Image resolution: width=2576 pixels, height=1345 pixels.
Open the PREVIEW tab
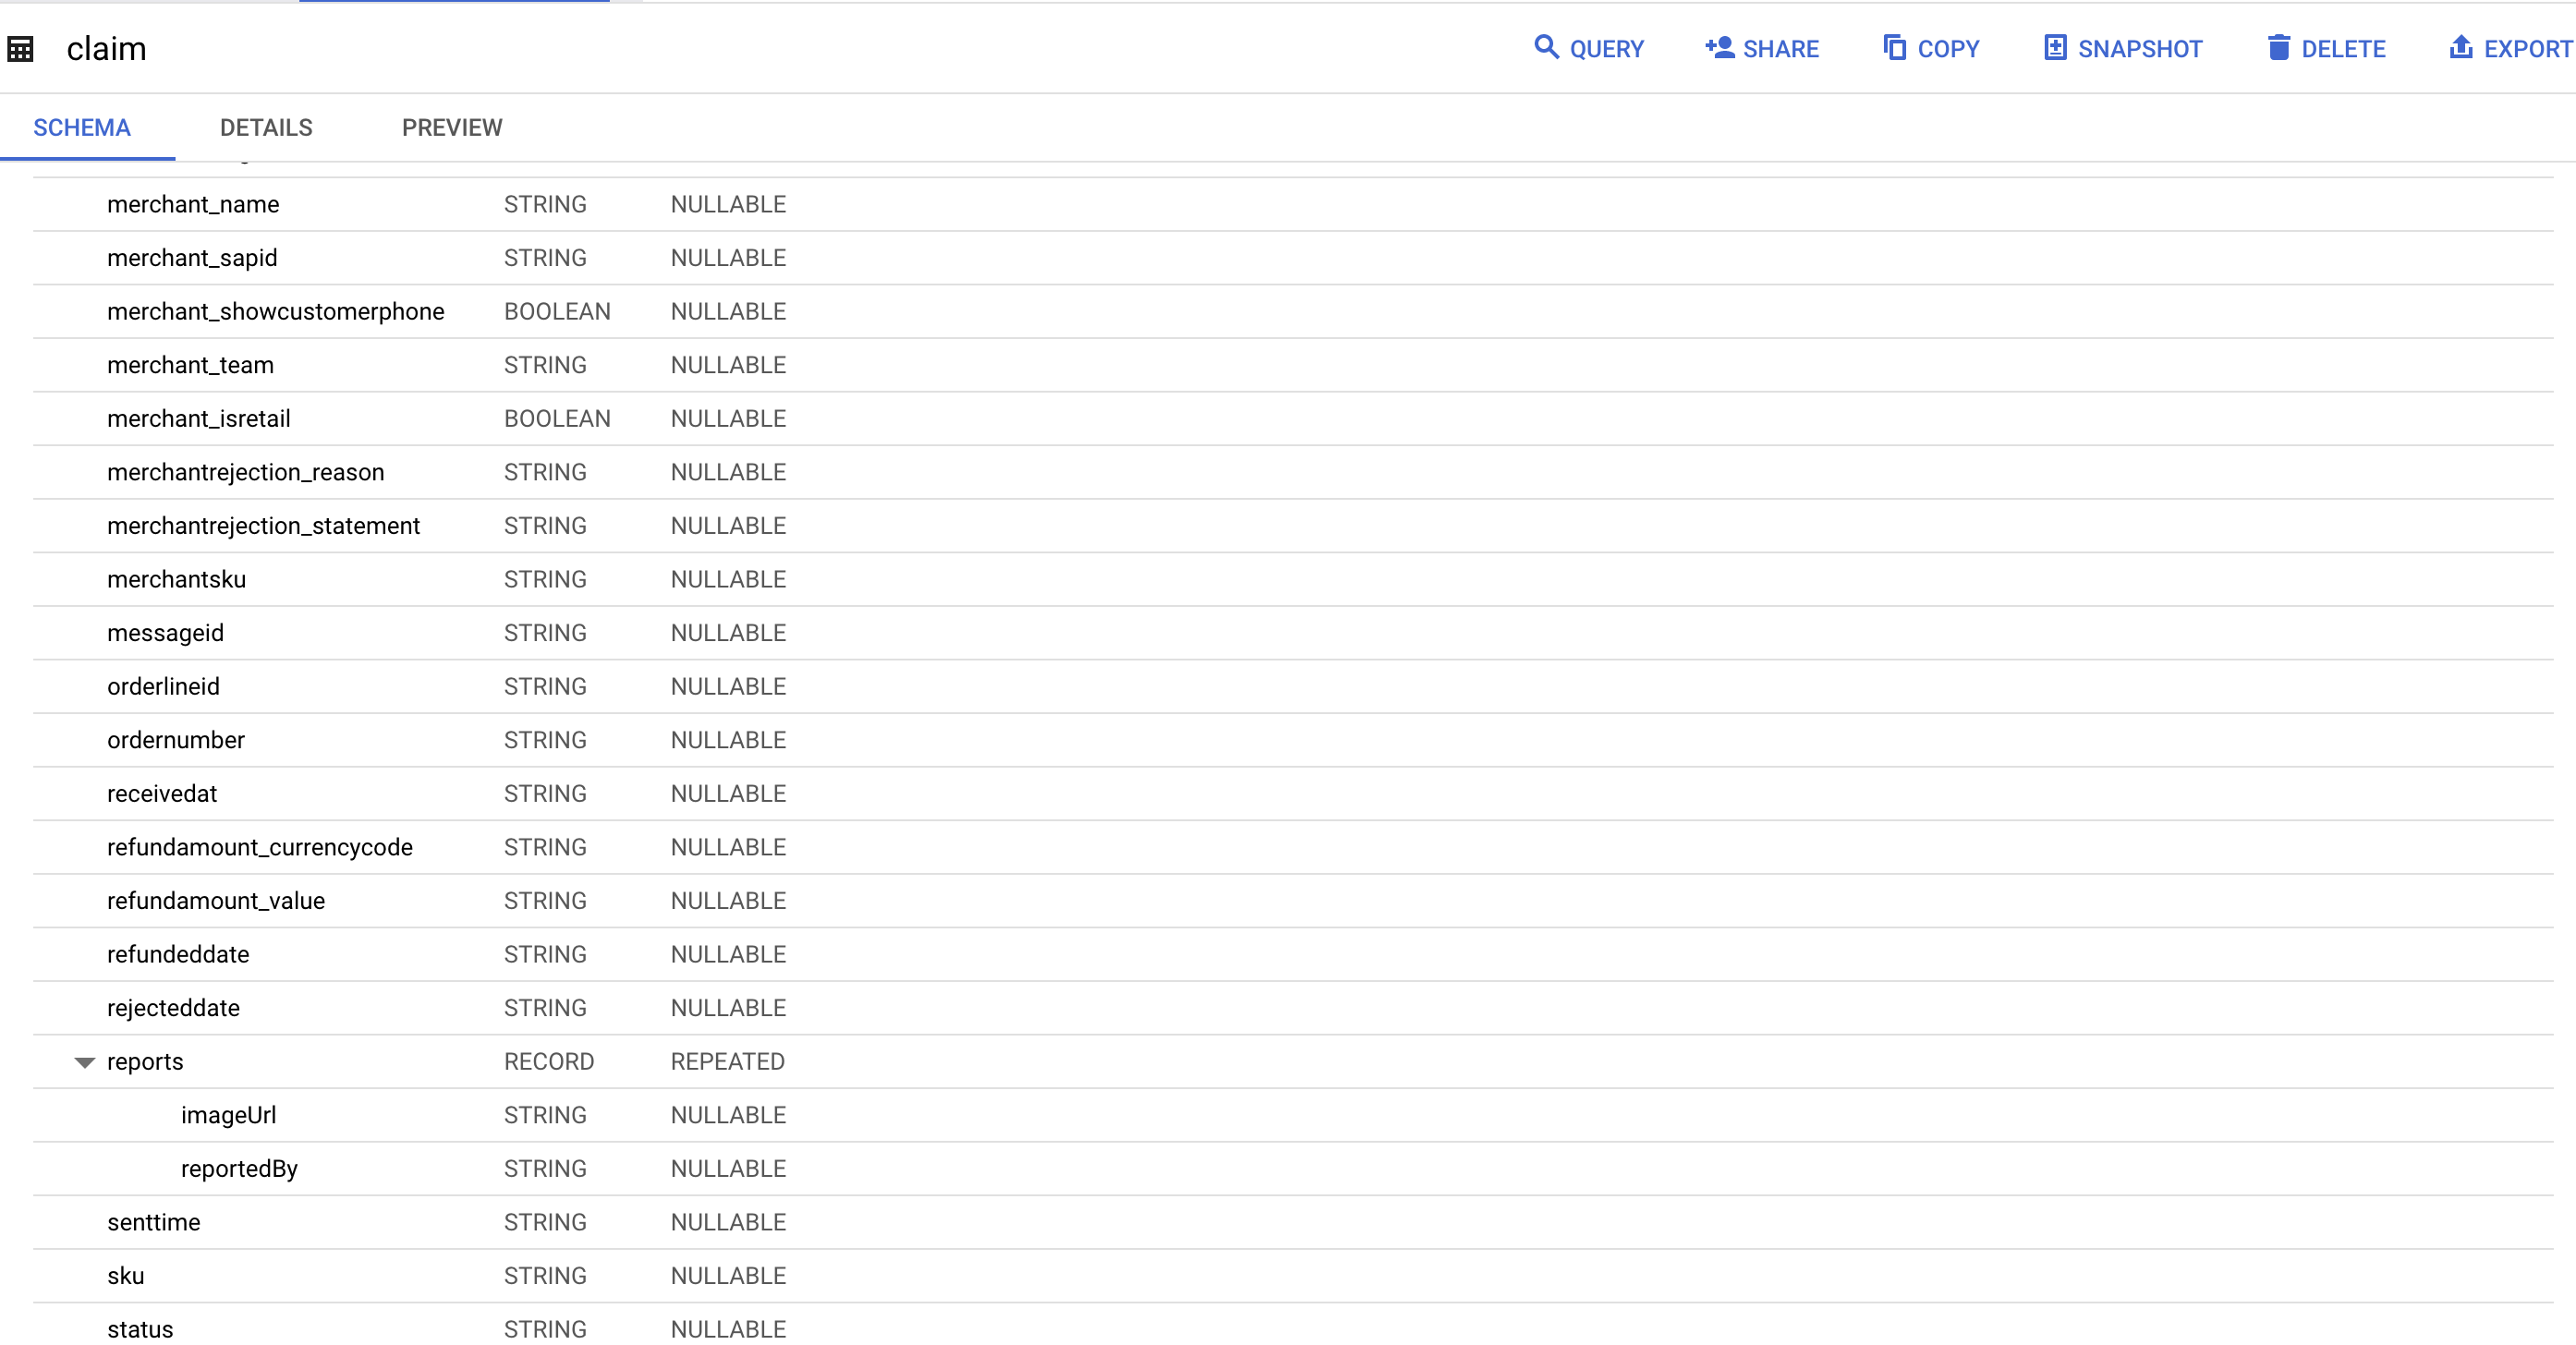(452, 128)
